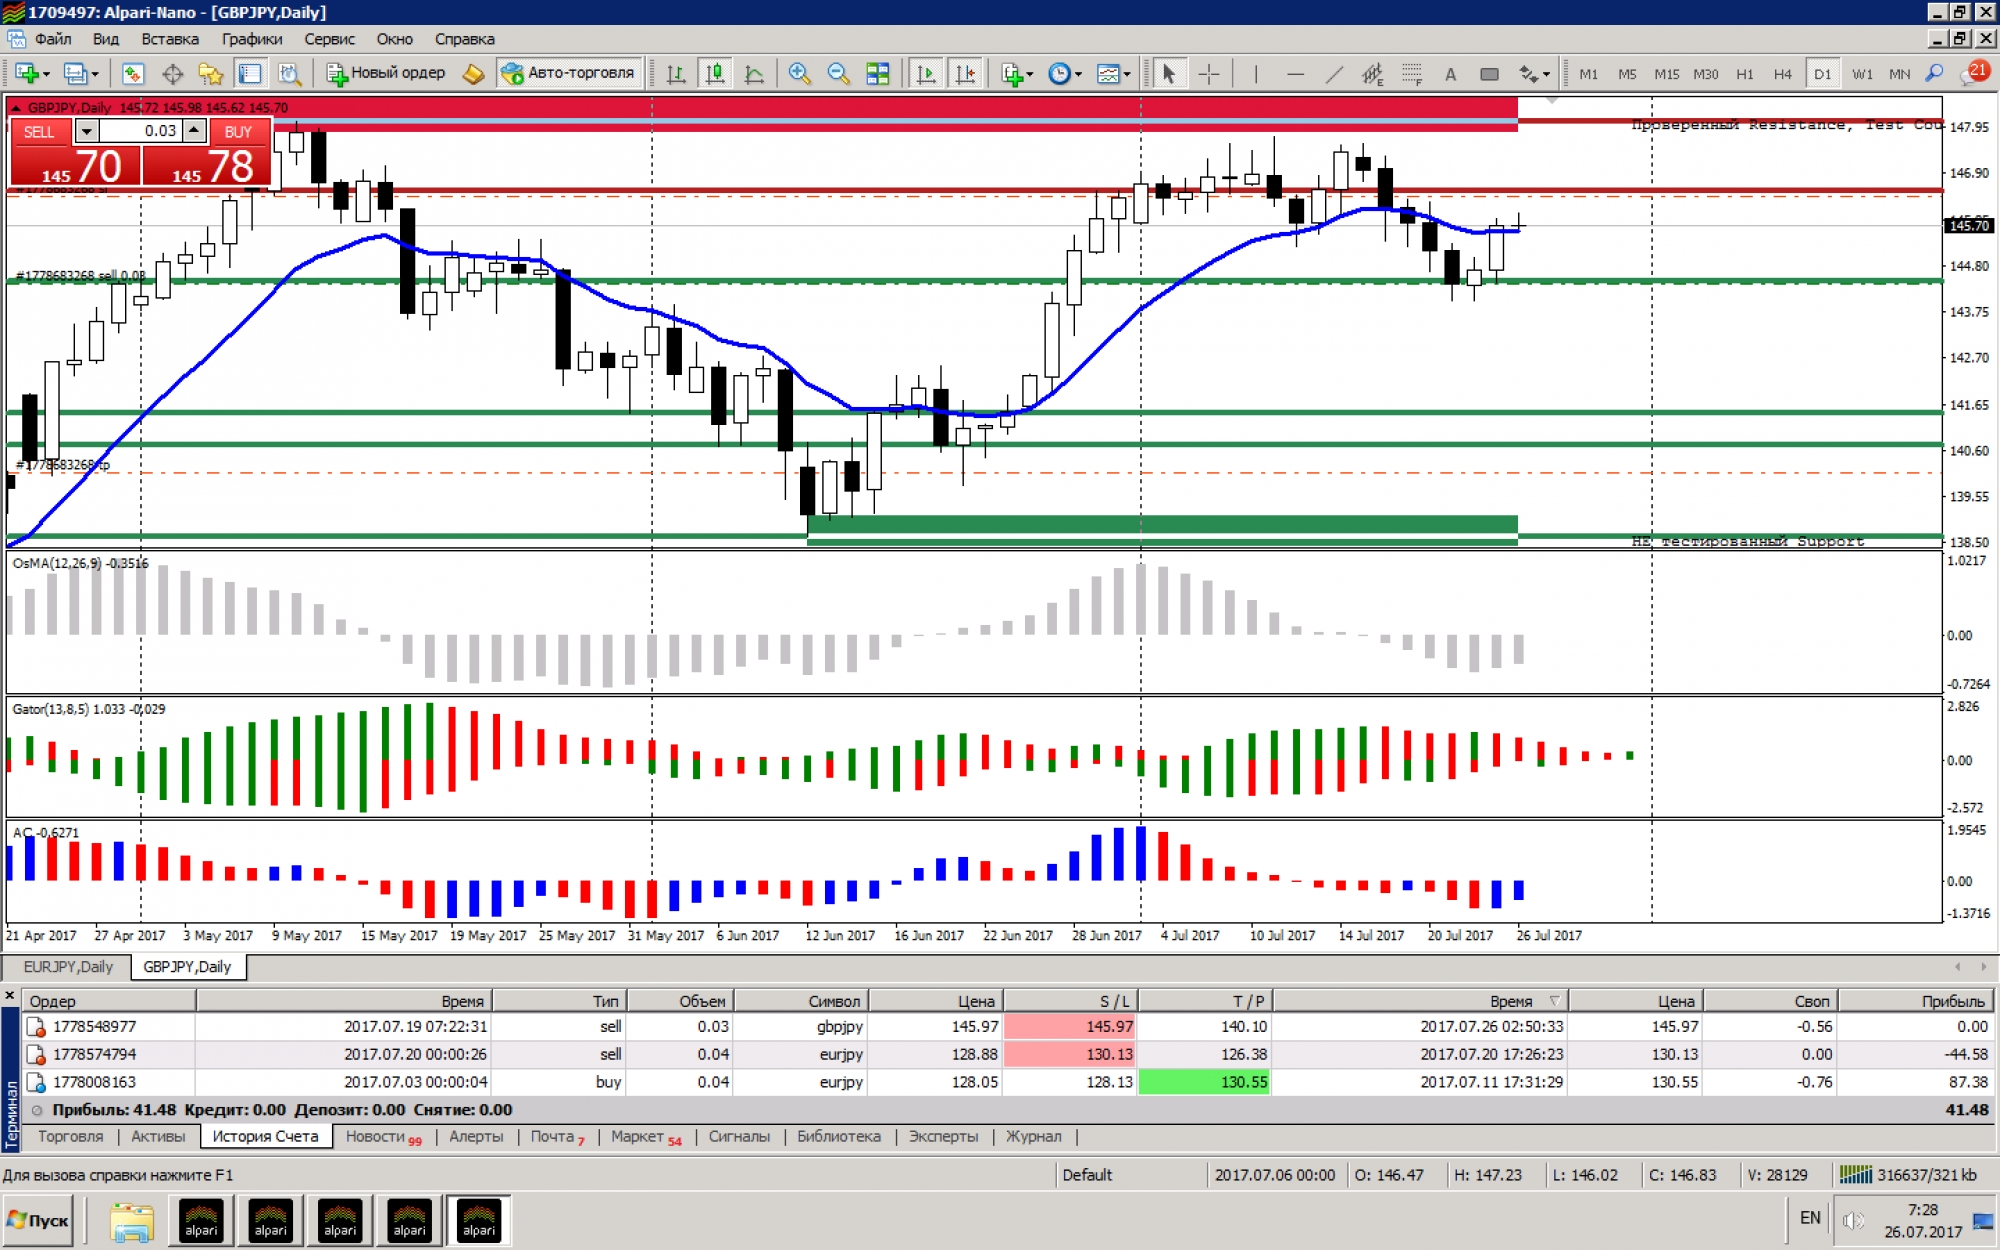Click the Новый ордер button

[387, 73]
